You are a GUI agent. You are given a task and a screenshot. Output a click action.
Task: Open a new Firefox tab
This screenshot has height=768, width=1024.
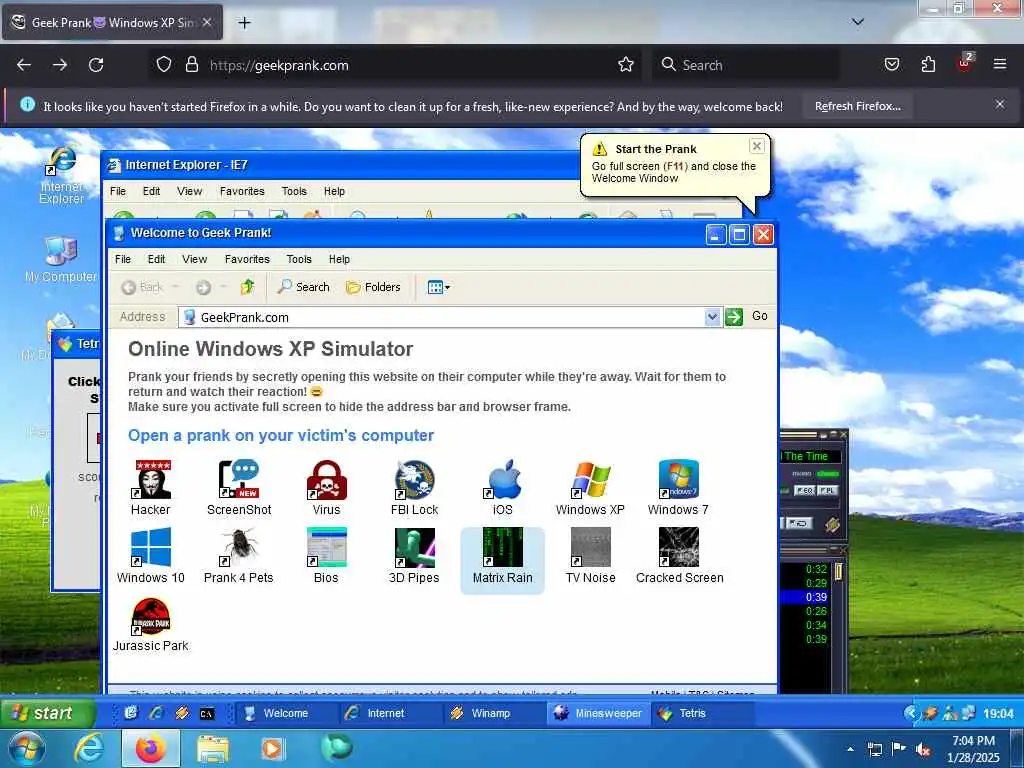tap(244, 23)
